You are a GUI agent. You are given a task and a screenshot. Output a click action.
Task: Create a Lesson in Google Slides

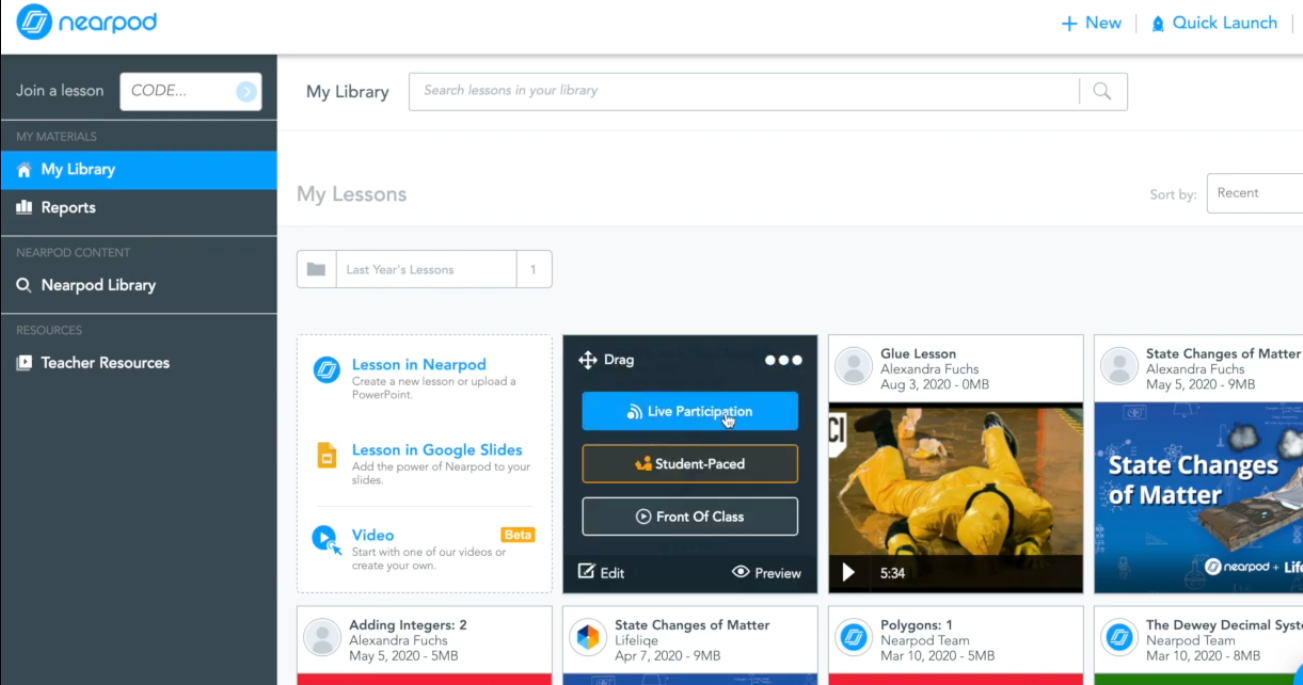point(437,450)
